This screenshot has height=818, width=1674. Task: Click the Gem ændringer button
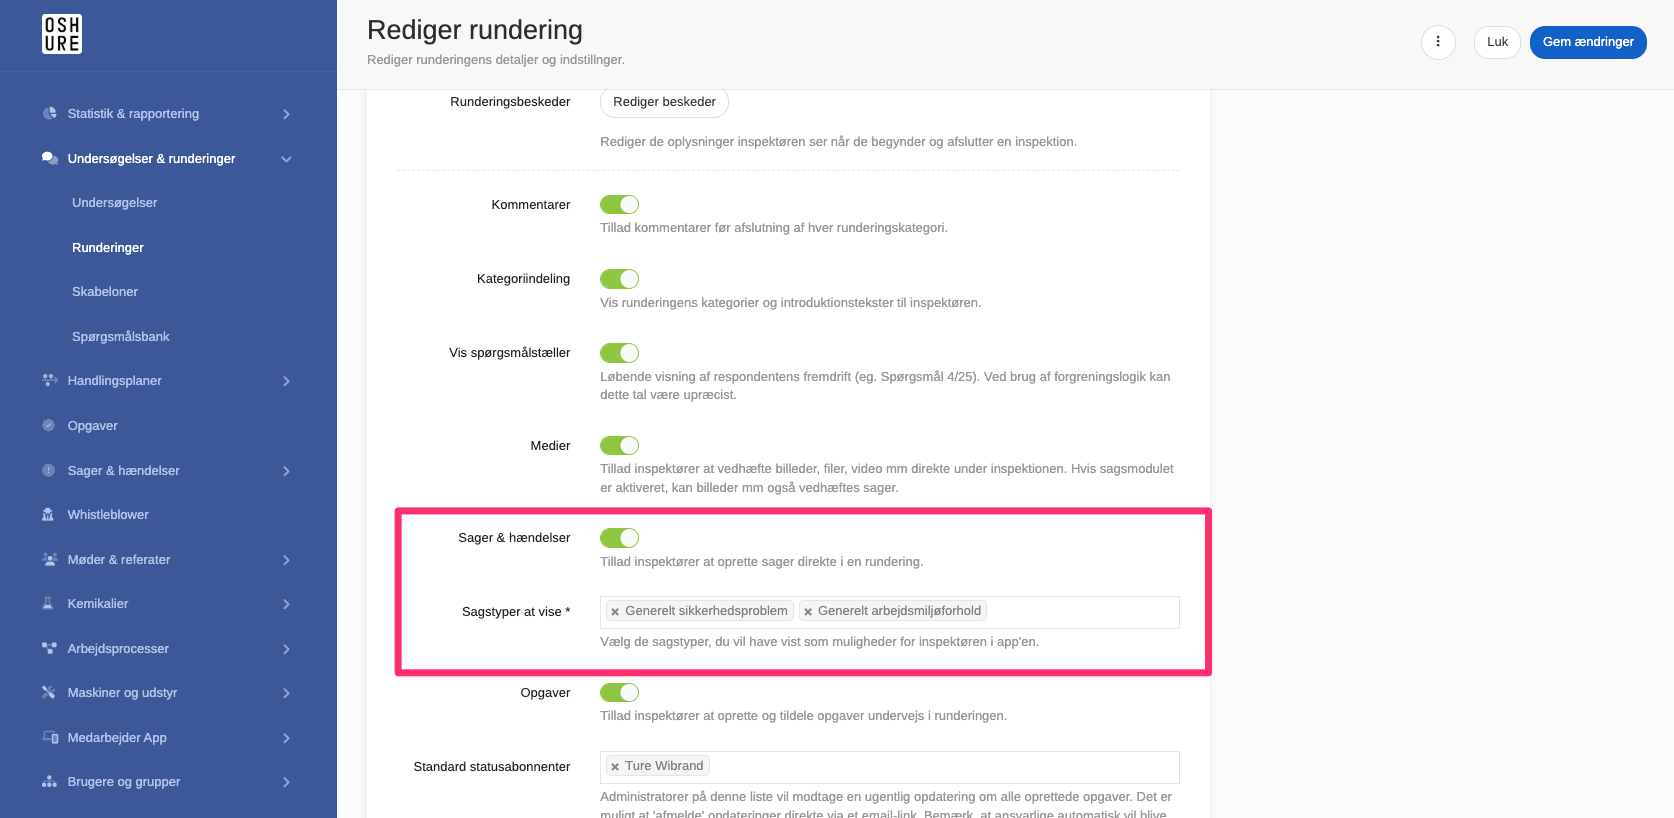click(1588, 42)
